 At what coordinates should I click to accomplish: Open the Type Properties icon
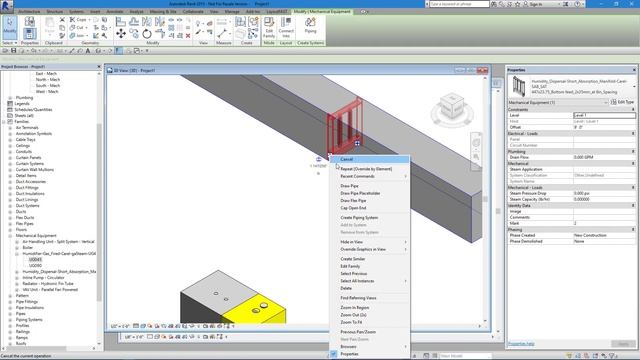coord(29,21)
